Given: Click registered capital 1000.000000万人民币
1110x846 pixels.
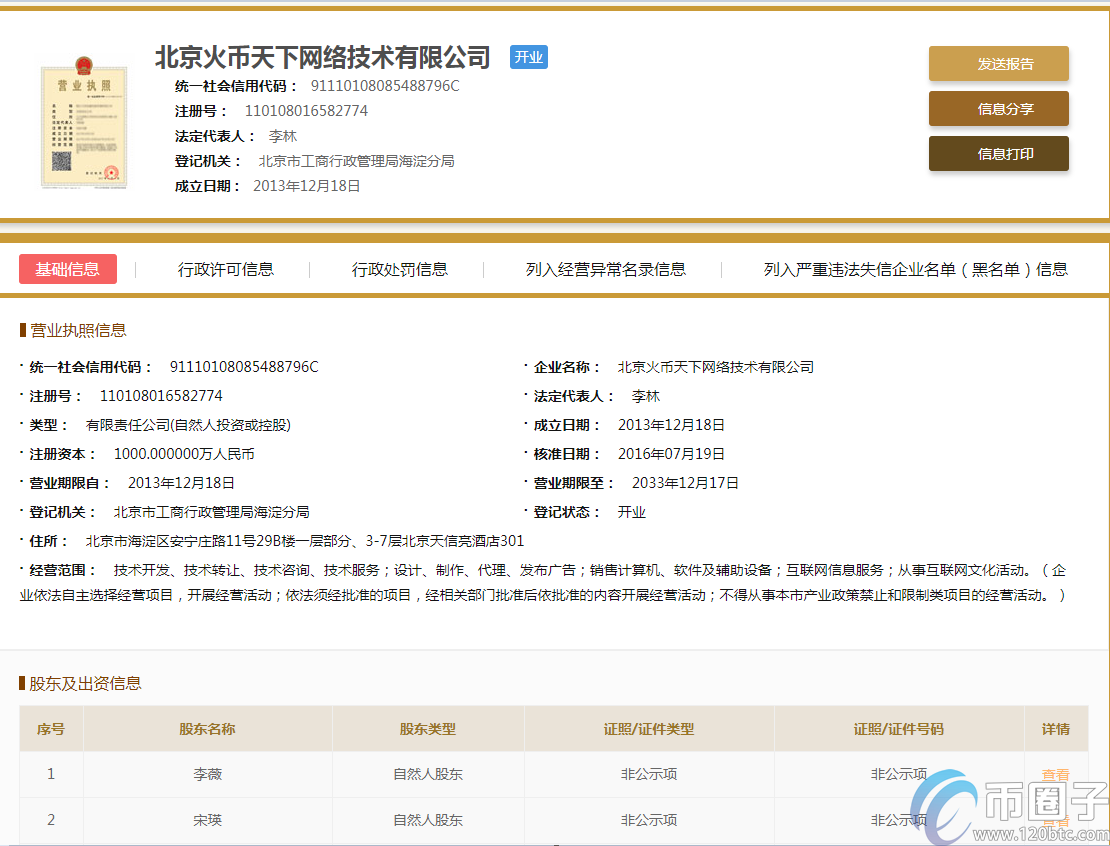Looking at the screenshot, I should point(184,454).
